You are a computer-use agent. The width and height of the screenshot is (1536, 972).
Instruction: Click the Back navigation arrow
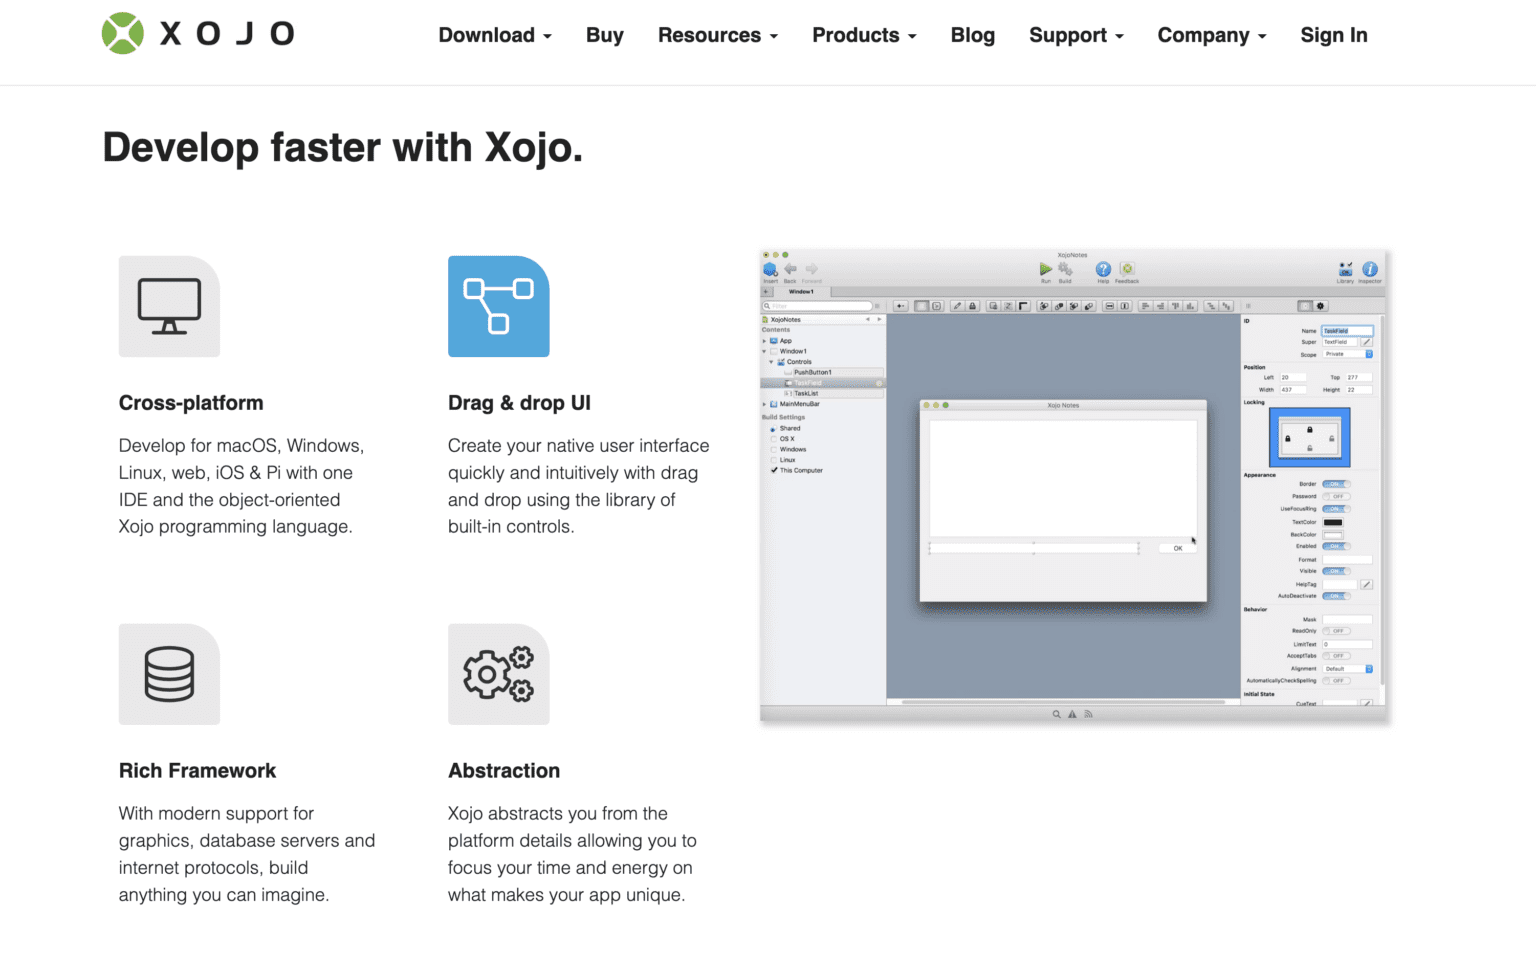[790, 269]
